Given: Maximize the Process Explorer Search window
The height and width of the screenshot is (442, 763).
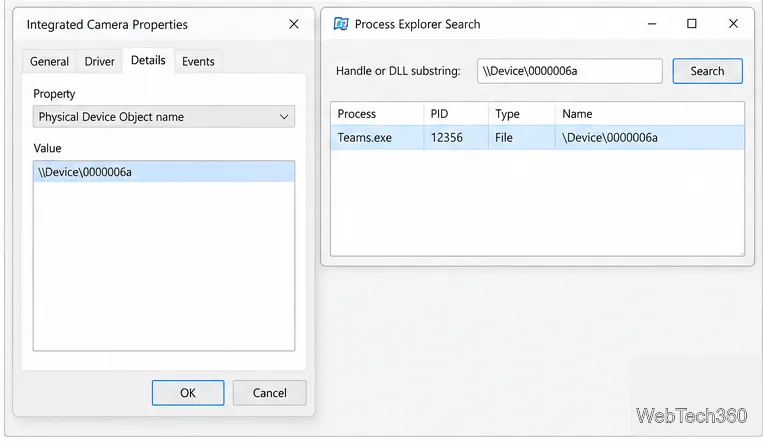Looking at the screenshot, I should pyautogui.click(x=691, y=23).
